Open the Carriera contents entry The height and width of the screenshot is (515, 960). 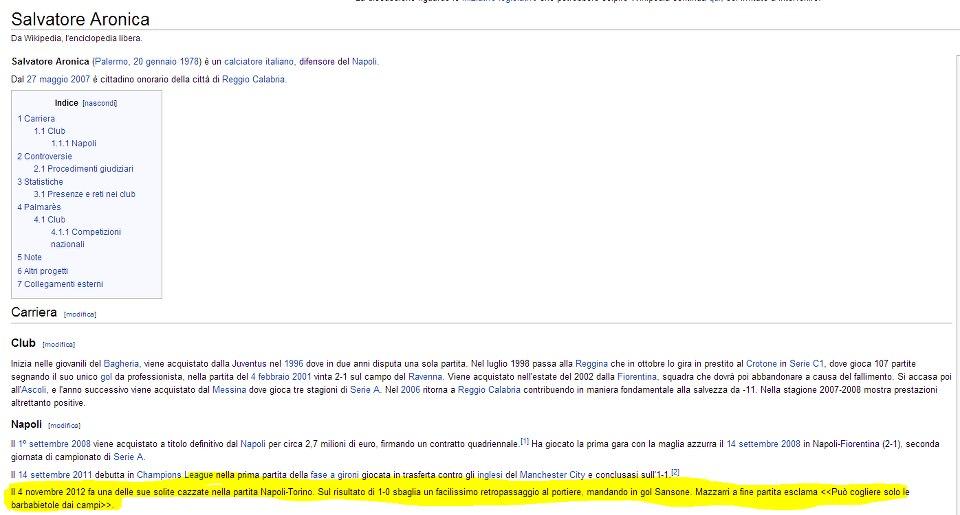(x=39, y=119)
